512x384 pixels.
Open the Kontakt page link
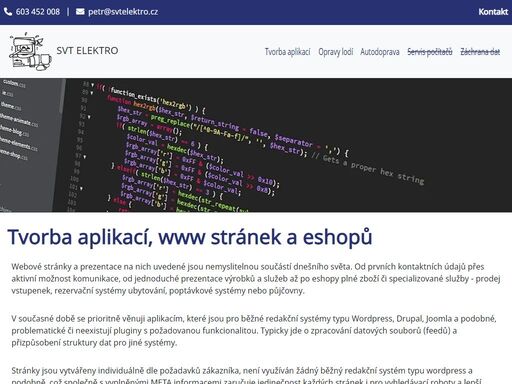(x=493, y=12)
